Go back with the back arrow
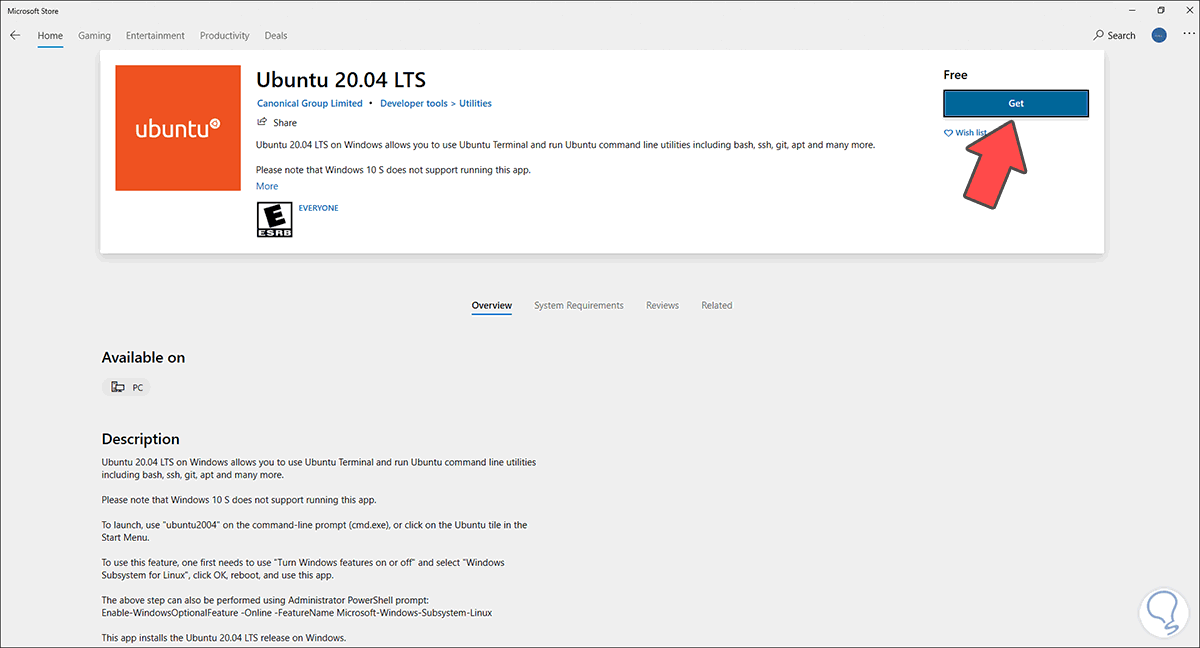This screenshot has width=1200, height=648. click(15, 35)
